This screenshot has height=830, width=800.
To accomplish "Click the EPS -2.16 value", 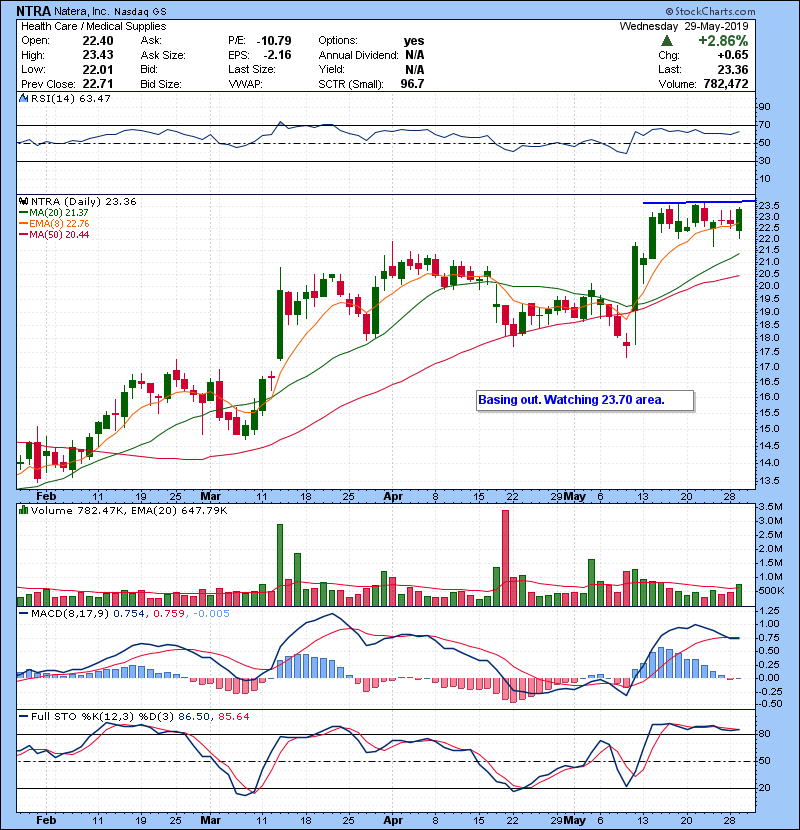I will (277, 55).
